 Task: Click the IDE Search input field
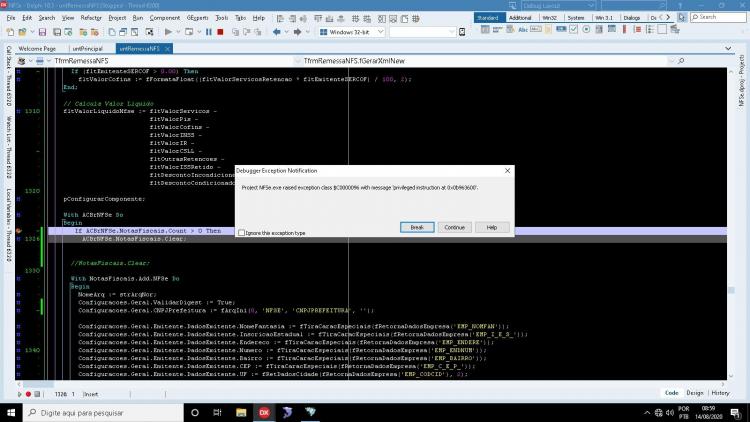[x=718, y=17]
